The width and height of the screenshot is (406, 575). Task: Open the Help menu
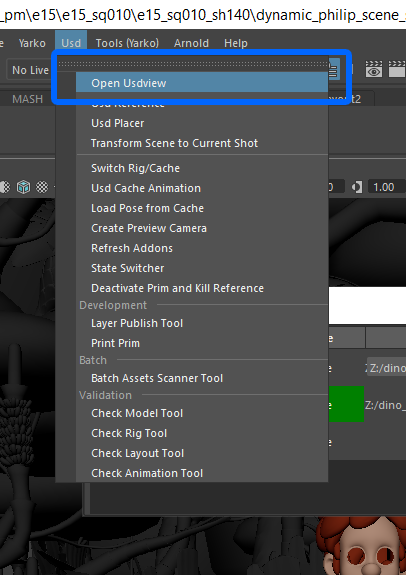click(235, 43)
